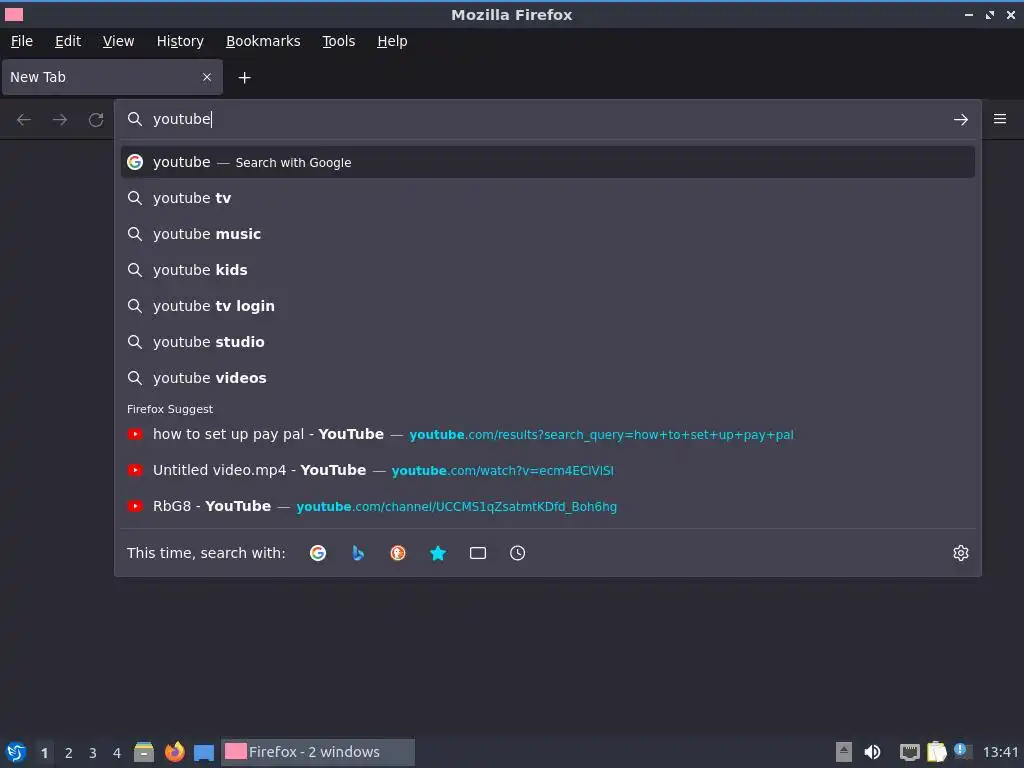This screenshot has width=1024, height=768.
Task: Reload the current page
Action: click(x=96, y=120)
